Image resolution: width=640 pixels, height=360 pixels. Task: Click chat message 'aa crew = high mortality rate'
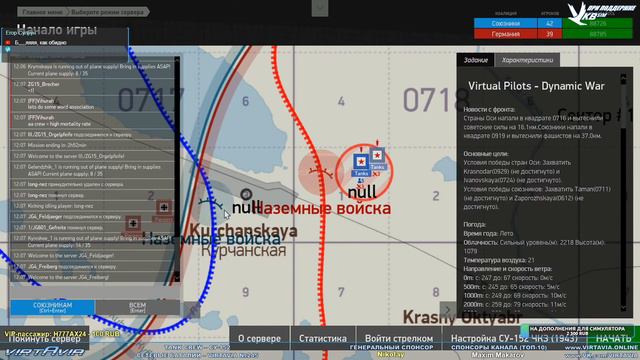point(59,124)
